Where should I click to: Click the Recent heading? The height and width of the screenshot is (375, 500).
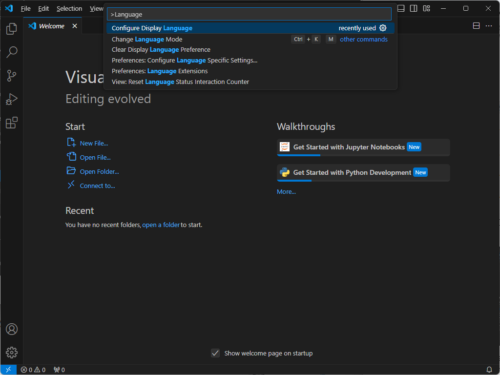79,211
